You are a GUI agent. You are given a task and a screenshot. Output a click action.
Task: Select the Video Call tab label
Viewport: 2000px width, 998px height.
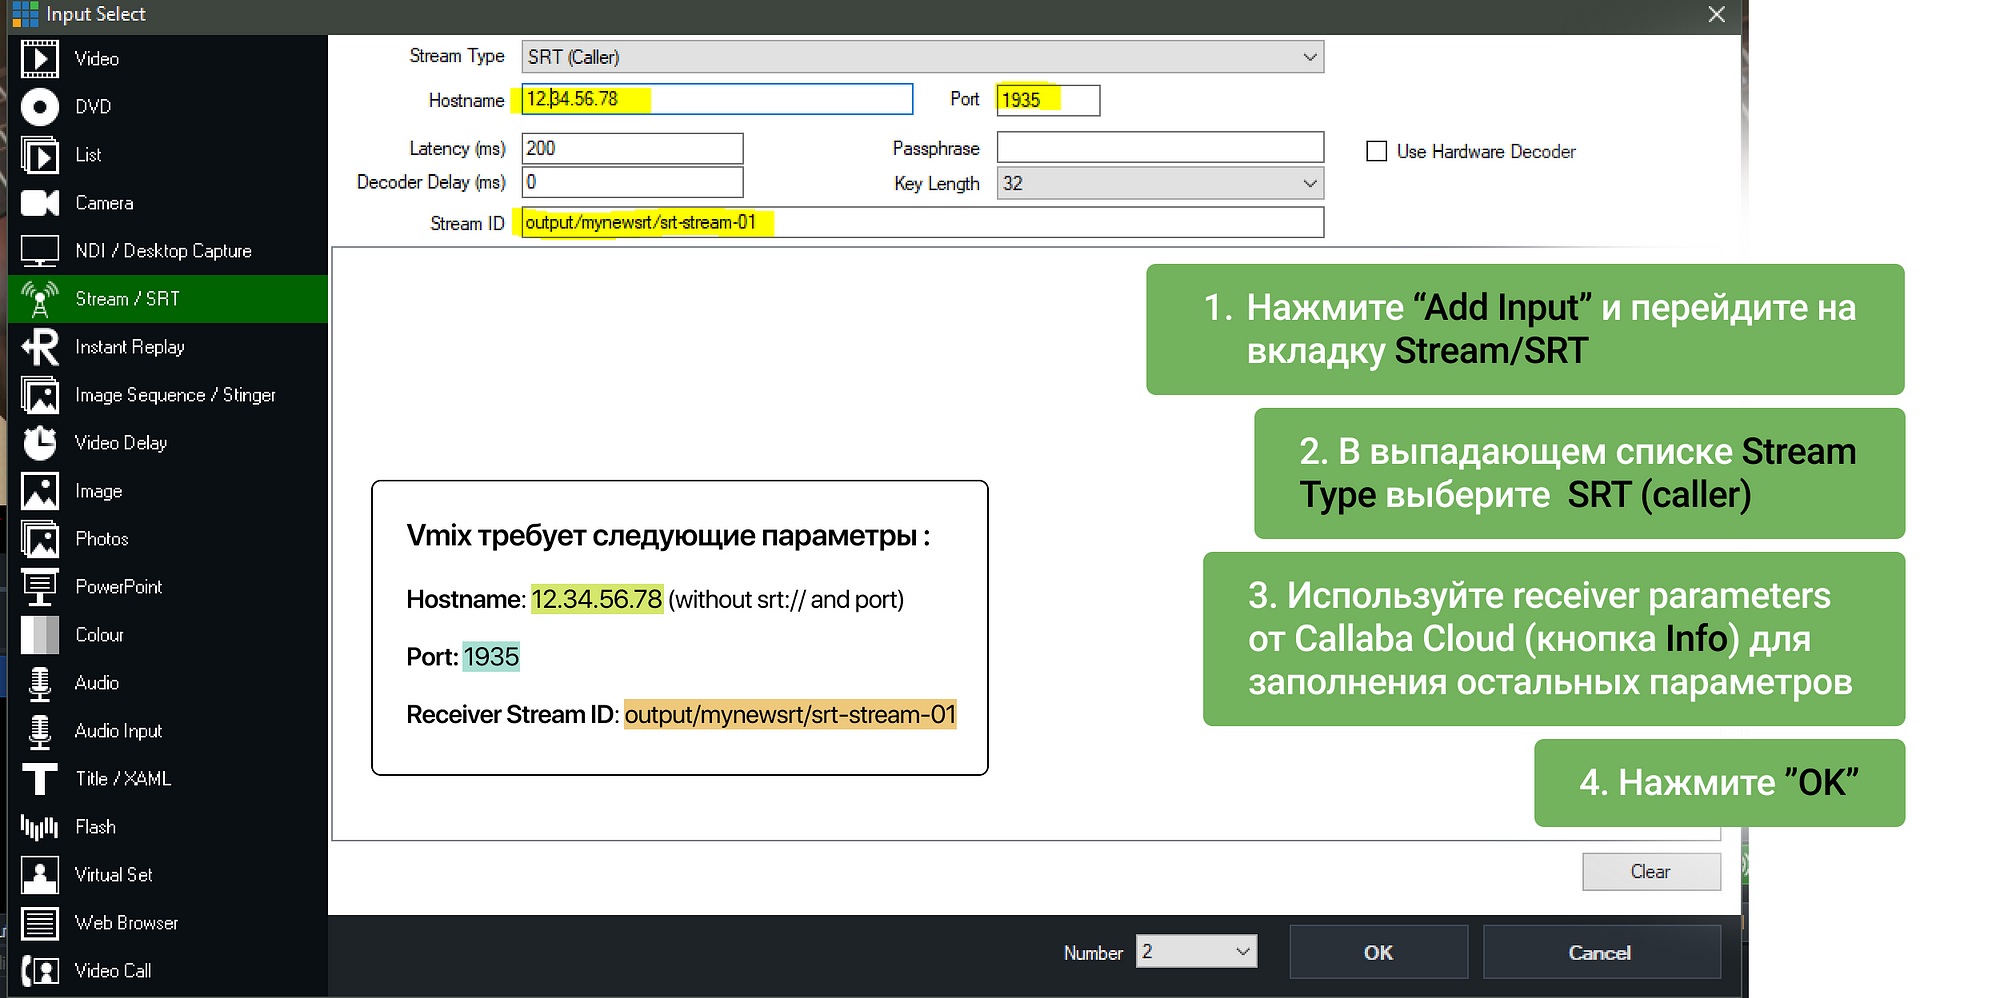point(113,971)
